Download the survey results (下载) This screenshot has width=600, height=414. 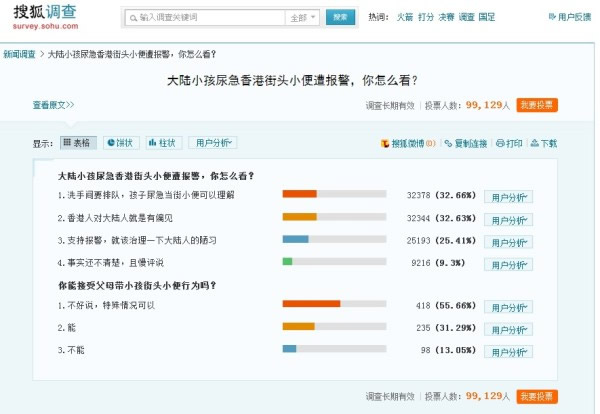pos(544,144)
